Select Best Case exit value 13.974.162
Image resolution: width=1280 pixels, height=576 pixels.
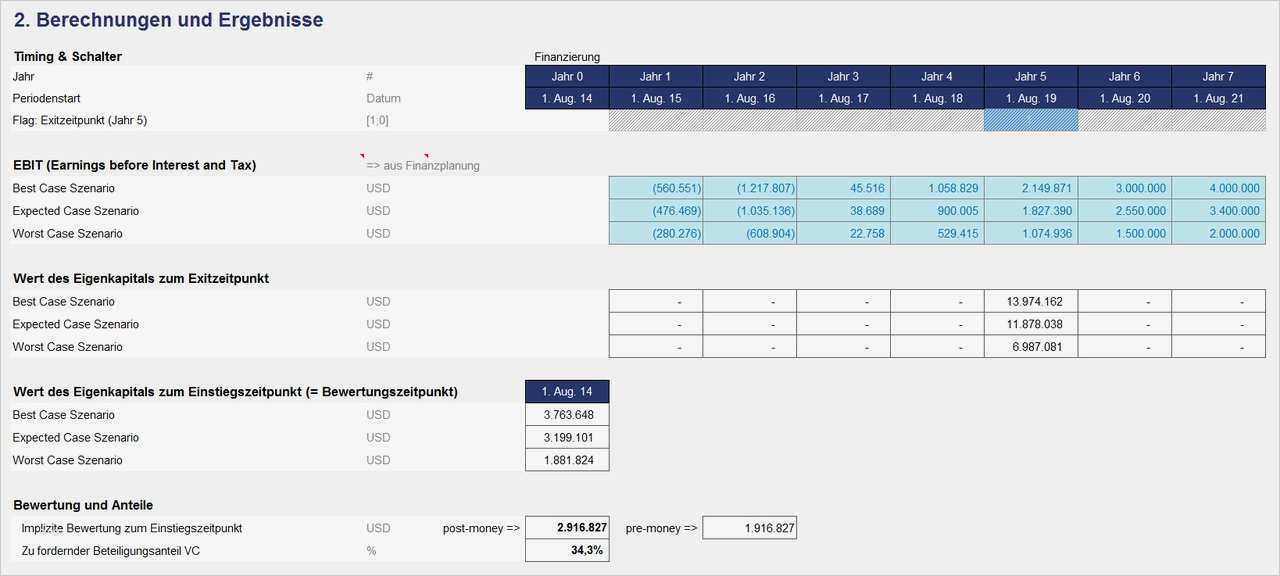[1030, 301]
